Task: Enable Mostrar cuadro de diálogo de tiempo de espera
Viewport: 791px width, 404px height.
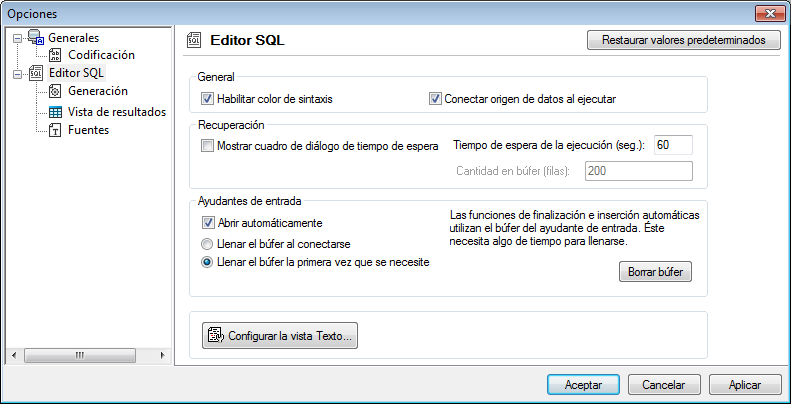Action: (208, 146)
